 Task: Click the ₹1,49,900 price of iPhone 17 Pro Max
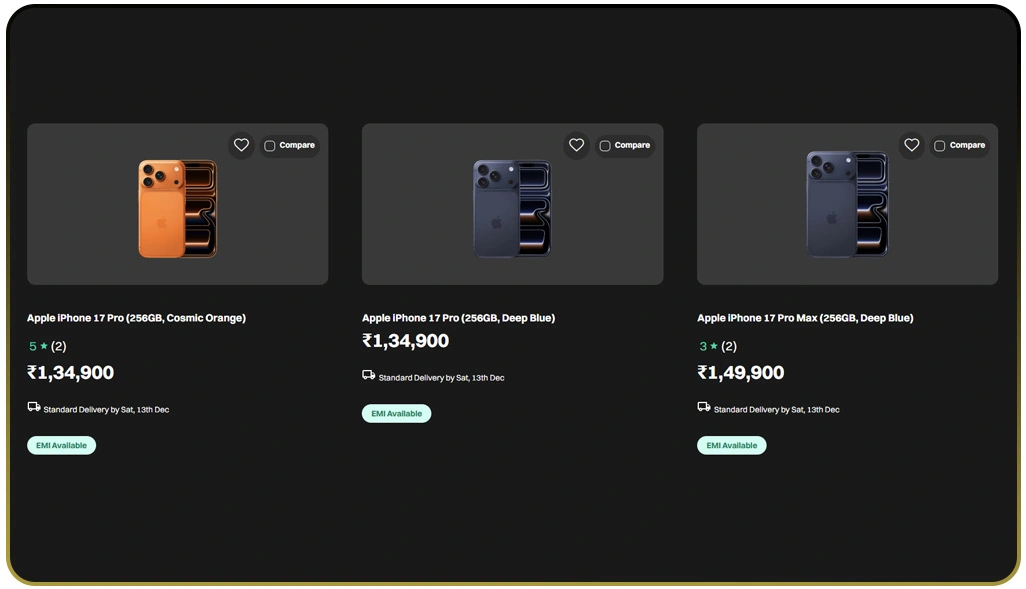[x=740, y=373]
